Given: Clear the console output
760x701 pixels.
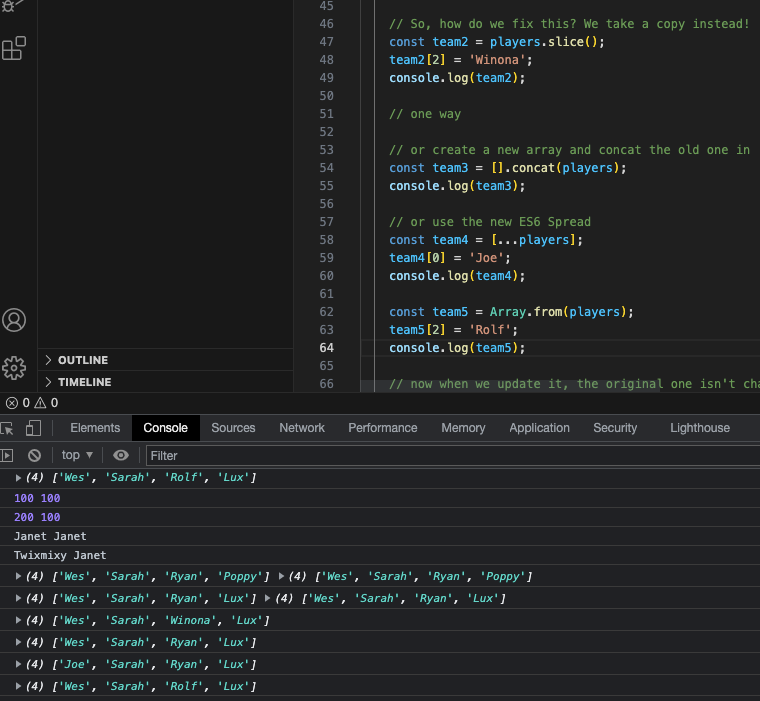Looking at the screenshot, I should tap(34, 455).
